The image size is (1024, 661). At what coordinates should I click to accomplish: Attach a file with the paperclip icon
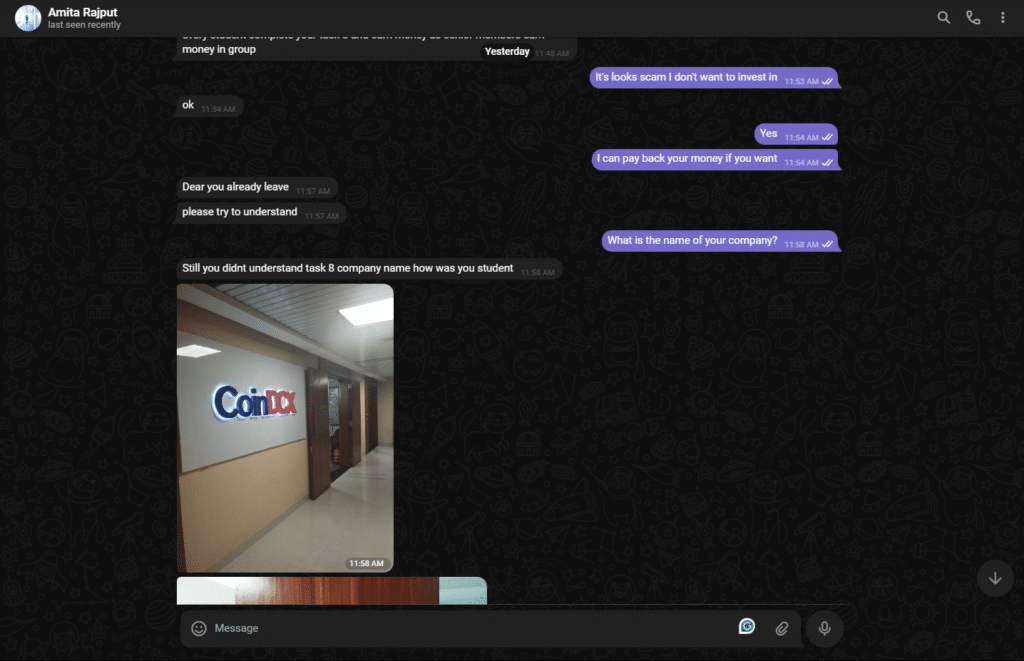click(782, 628)
